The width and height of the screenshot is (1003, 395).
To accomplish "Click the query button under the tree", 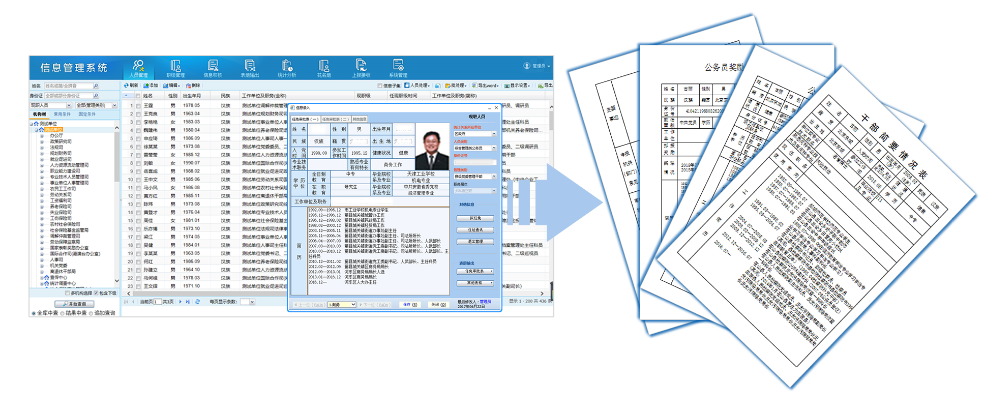I will click(x=74, y=304).
